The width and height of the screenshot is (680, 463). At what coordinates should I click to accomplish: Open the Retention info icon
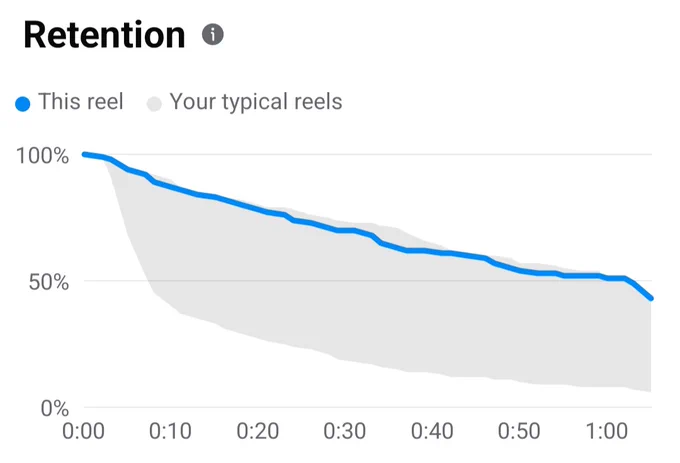tap(213, 34)
